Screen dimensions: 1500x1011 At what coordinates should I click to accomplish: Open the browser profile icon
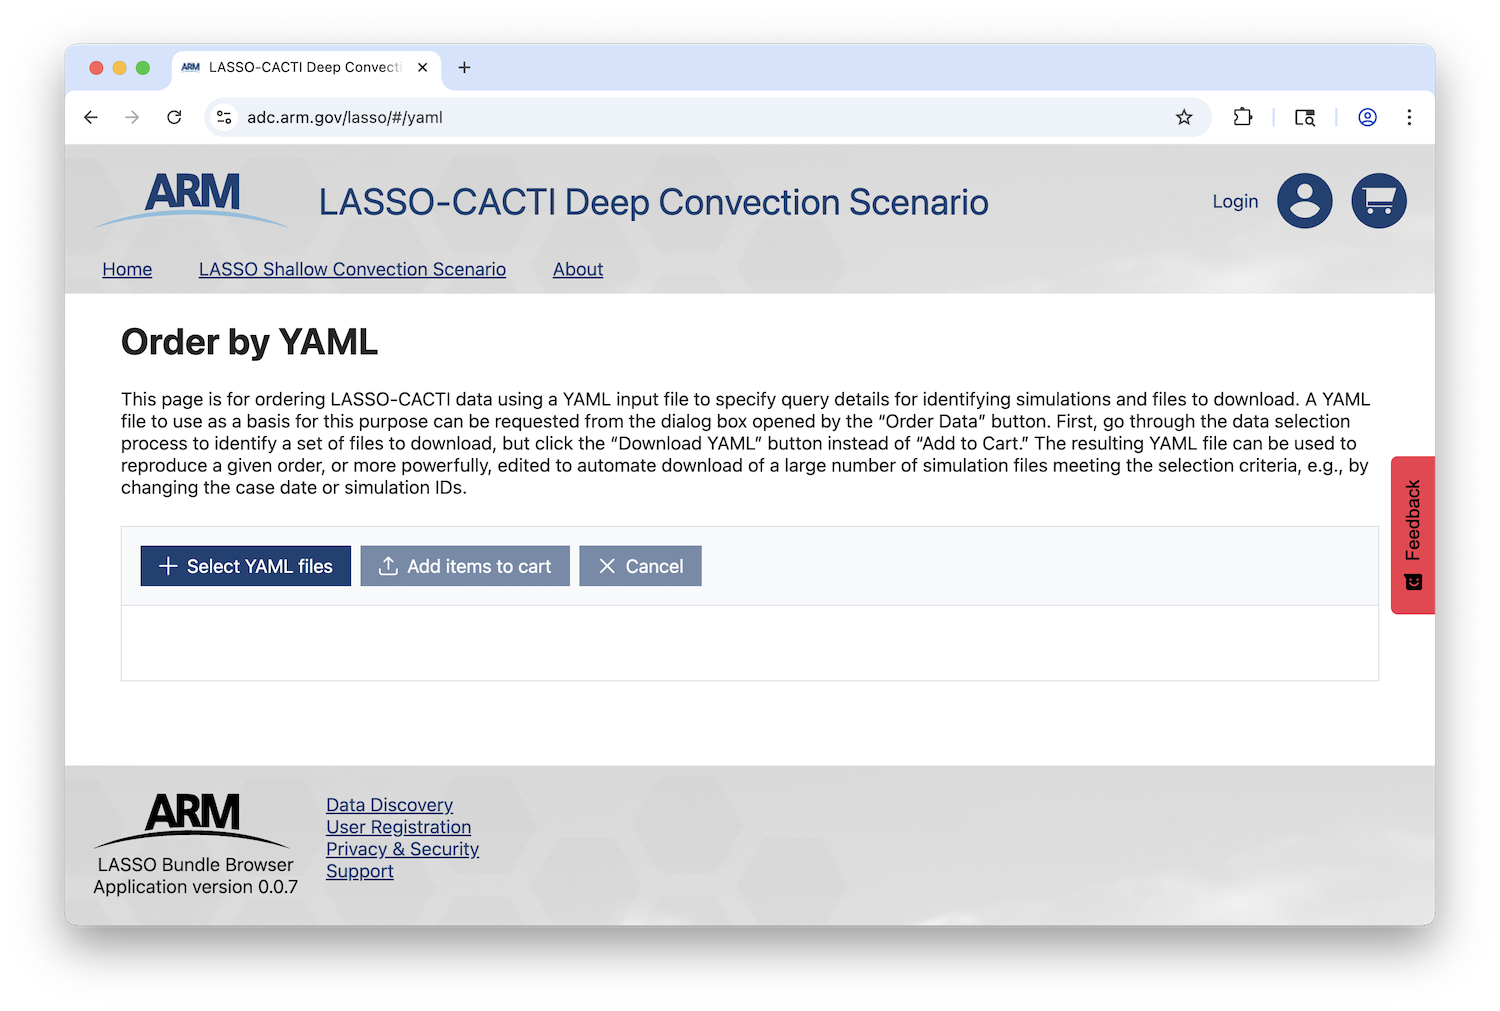coord(1367,117)
